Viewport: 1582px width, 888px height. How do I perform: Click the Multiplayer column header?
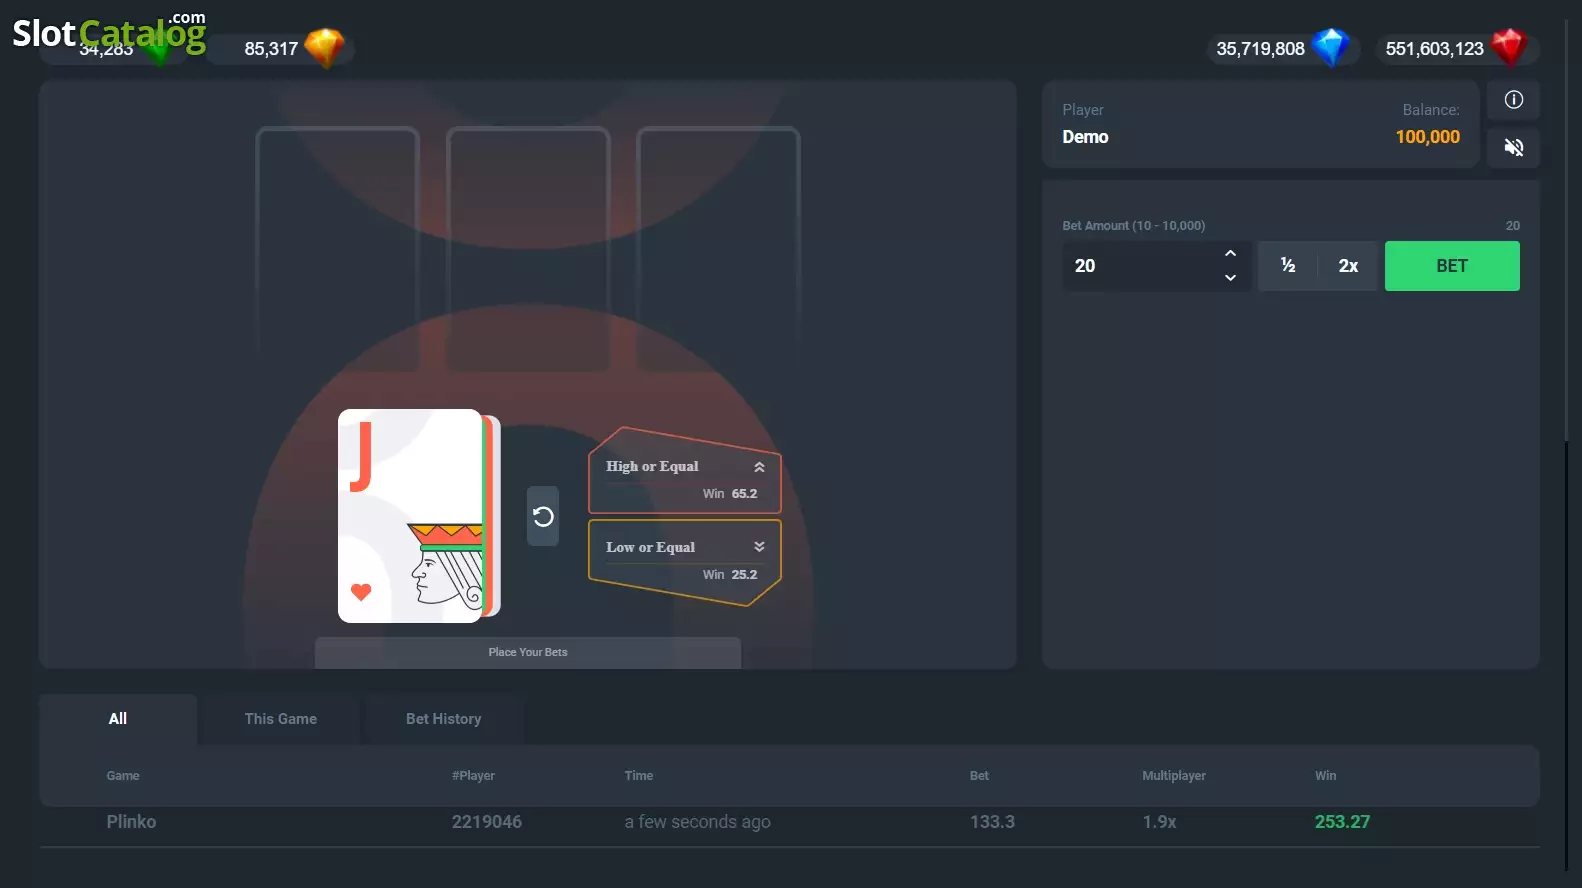1174,776
